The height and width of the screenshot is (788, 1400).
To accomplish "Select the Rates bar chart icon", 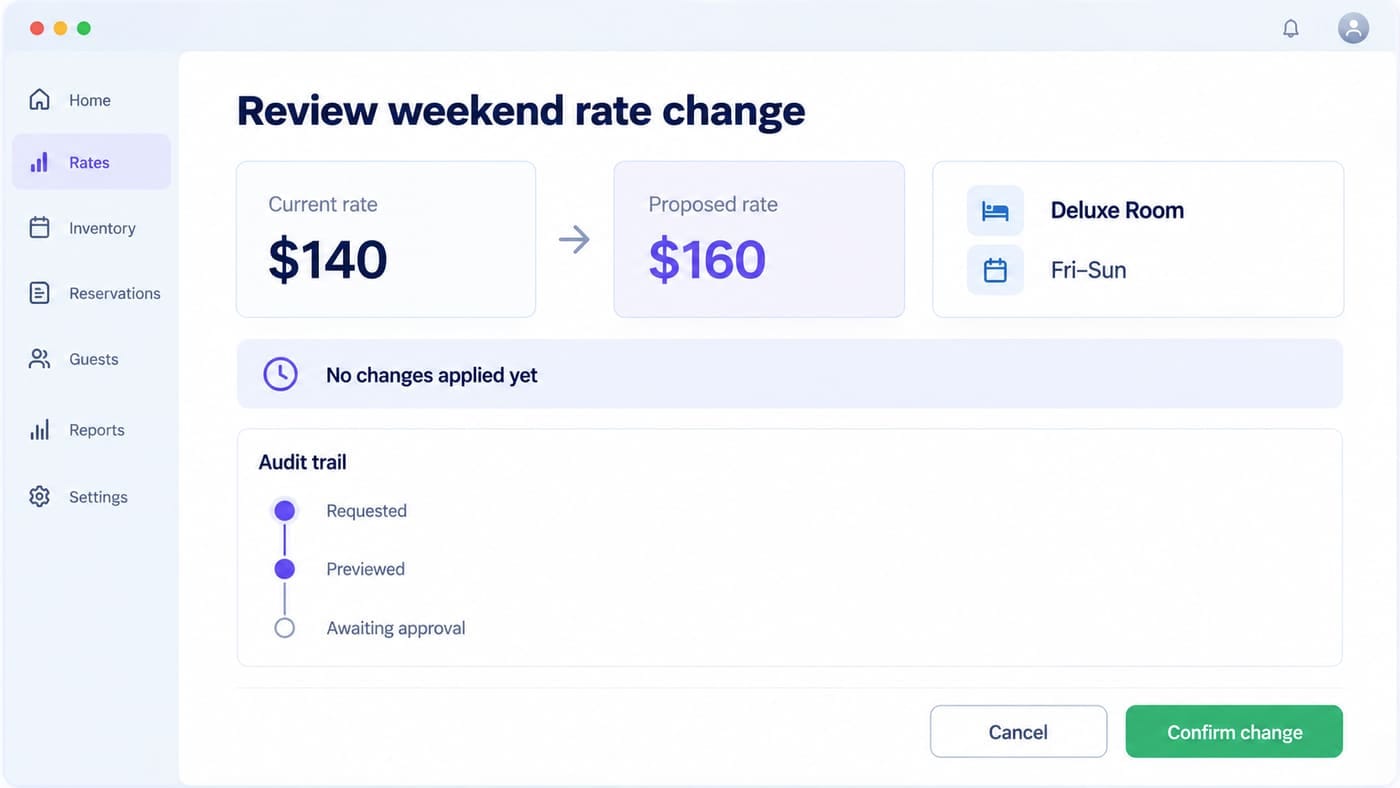I will pos(39,162).
